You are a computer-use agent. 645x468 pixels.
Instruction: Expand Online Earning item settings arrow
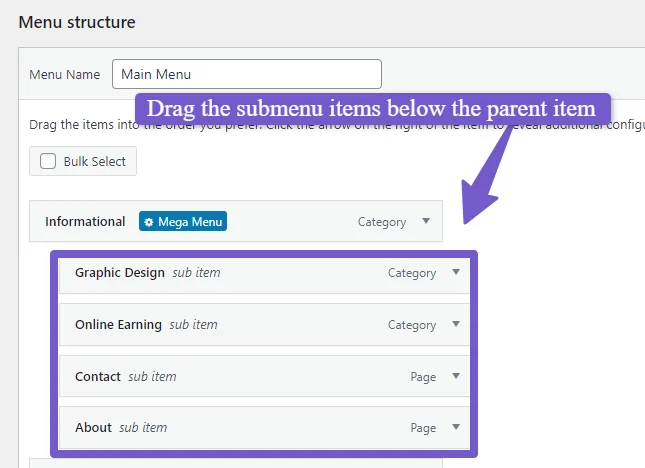pos(456,324)
